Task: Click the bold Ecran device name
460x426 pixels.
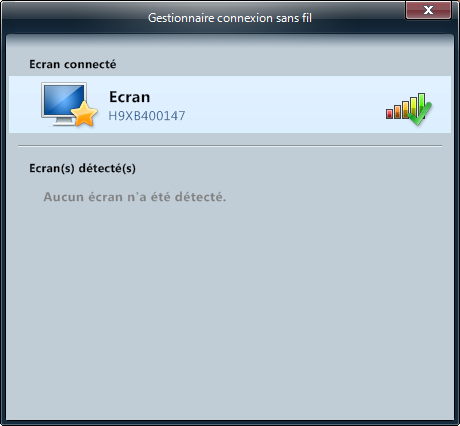Action: pos(130,97)
